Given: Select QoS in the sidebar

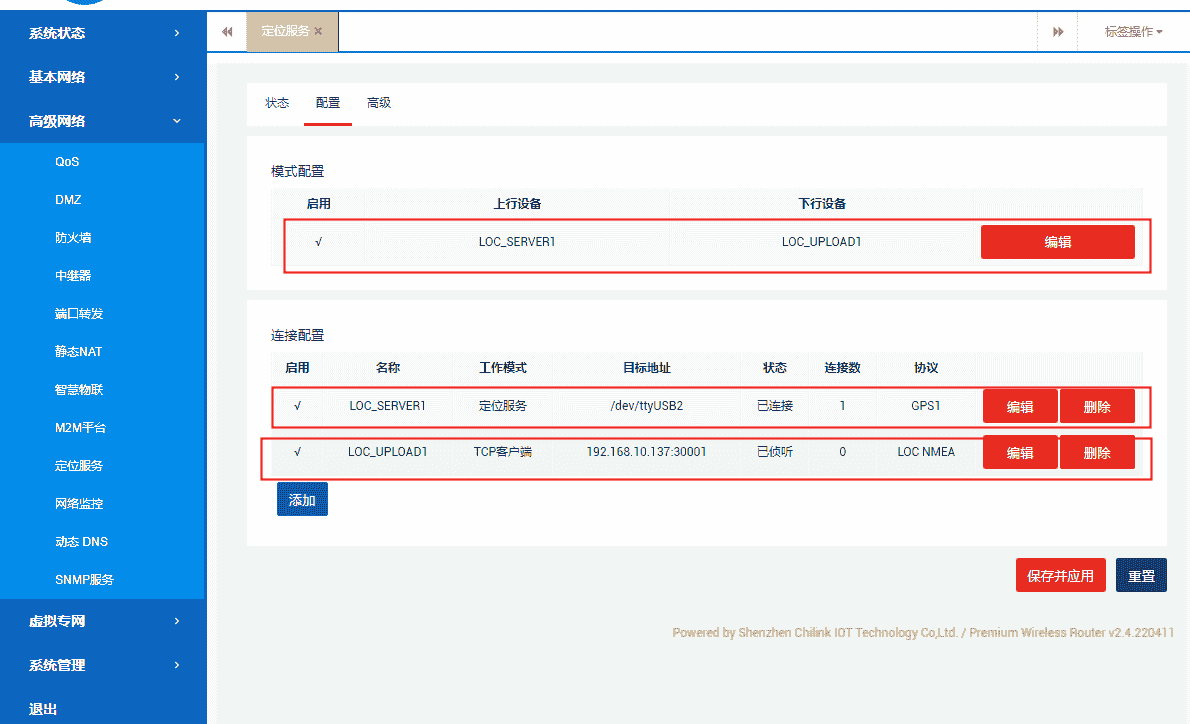Looking at the screenshot, I should coord(66,161).
